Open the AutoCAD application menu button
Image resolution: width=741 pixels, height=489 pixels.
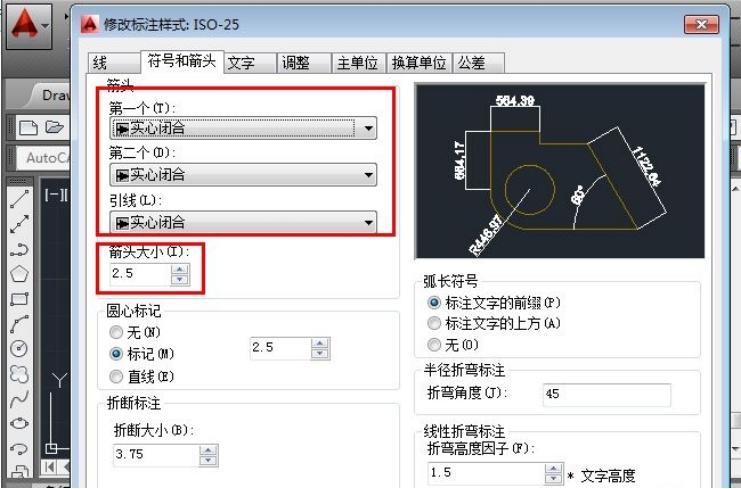[x=28, y=26]
